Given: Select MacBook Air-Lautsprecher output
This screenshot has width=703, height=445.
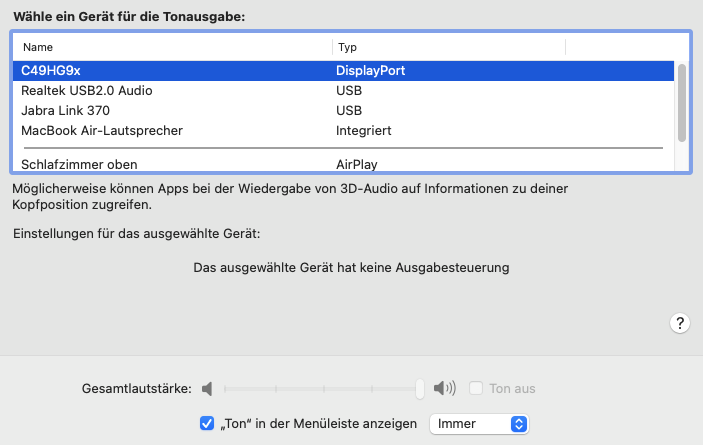Looking at the screenshot, I should tap(102, 130).
